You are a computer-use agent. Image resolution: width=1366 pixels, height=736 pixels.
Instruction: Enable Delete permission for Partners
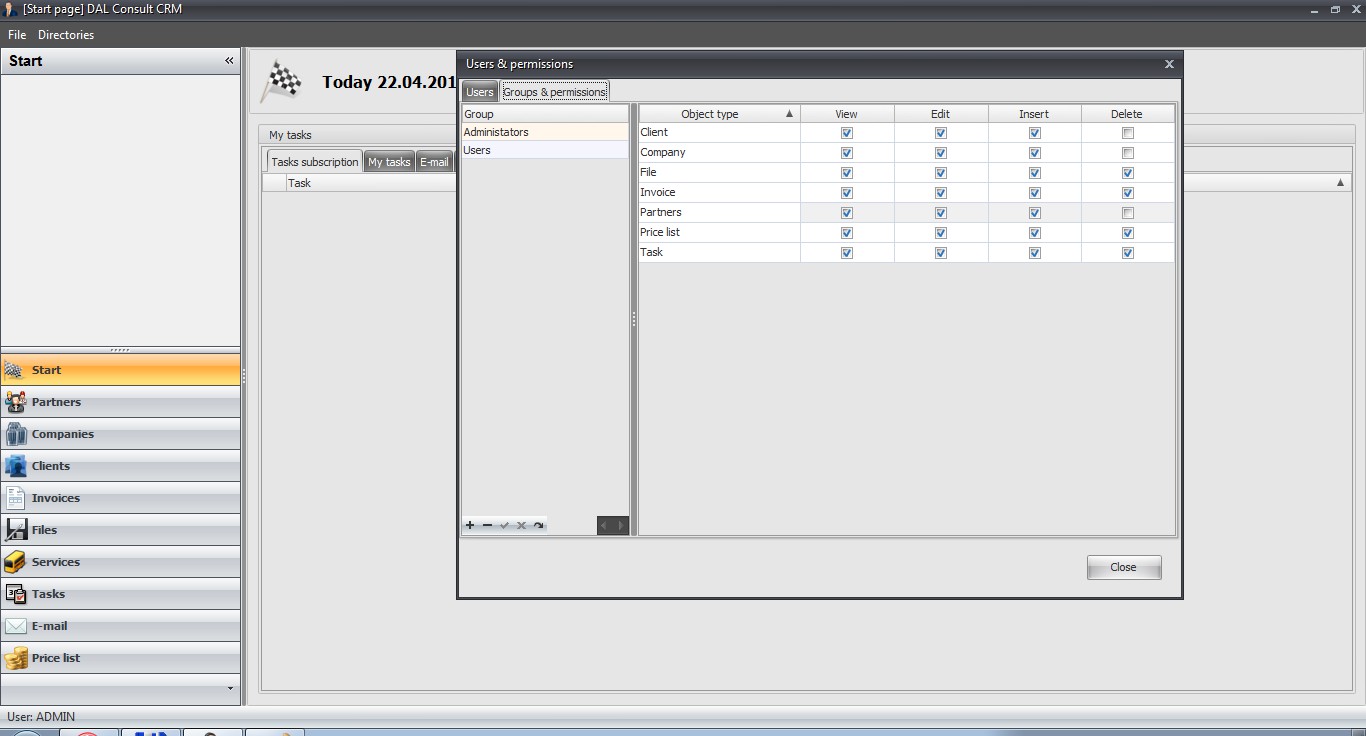point(1128,213)
